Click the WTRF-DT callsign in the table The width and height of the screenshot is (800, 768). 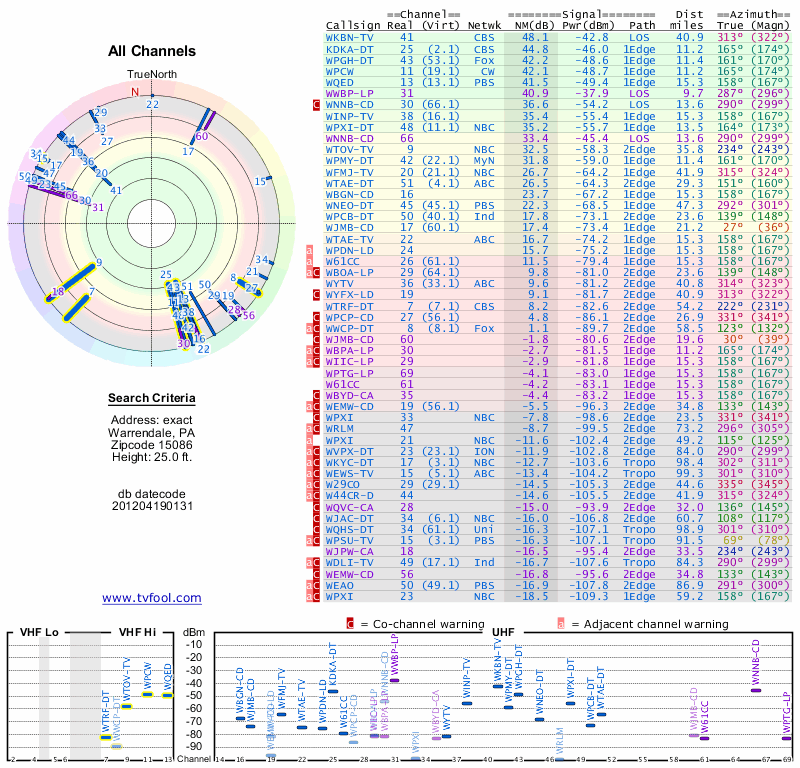point(349,307)
